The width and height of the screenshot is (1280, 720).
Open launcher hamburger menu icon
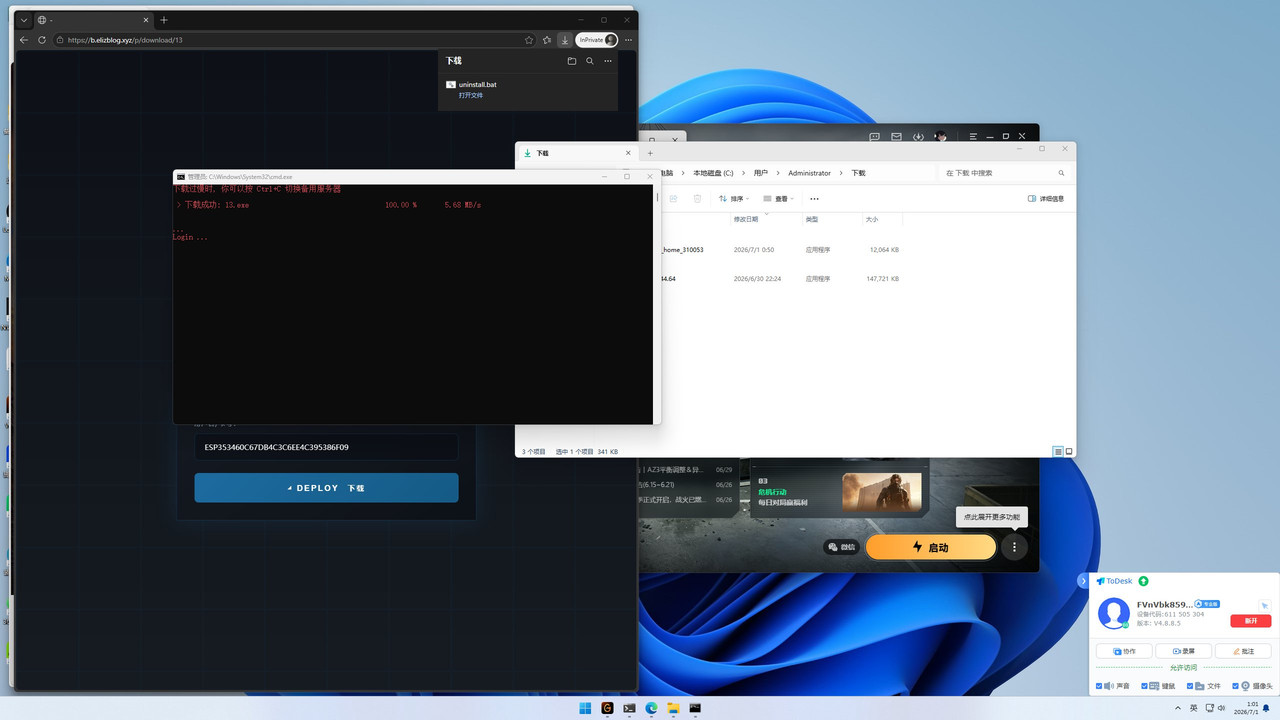point(973,136)
